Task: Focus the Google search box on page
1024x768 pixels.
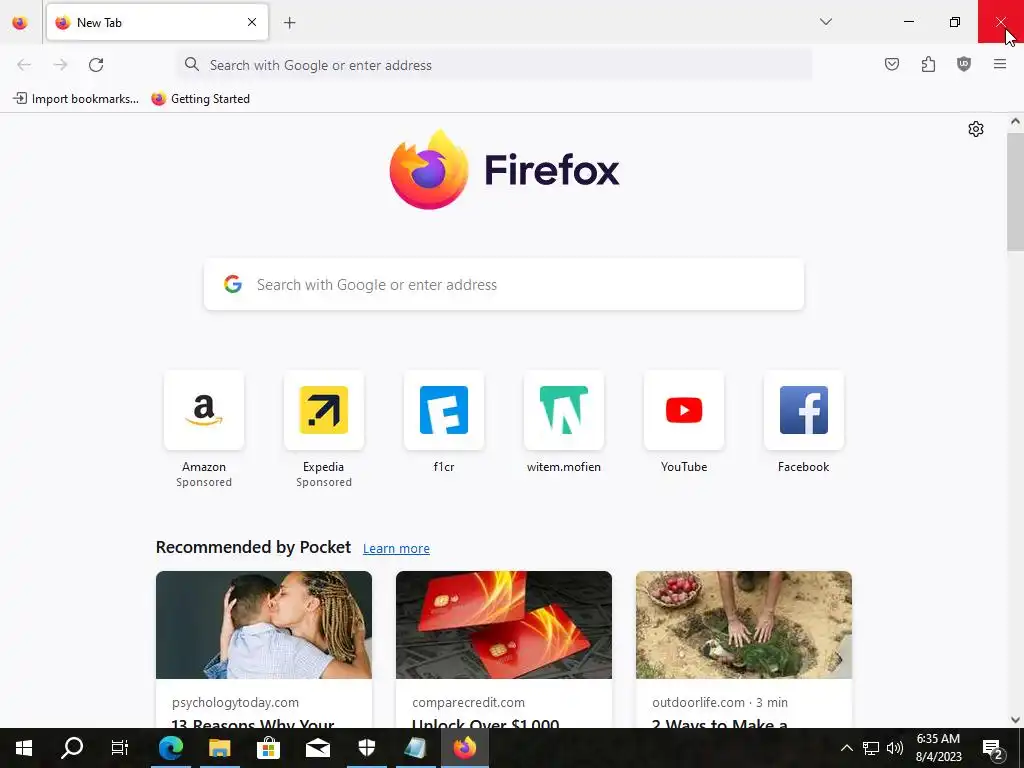Action: (x=504, y=285)
